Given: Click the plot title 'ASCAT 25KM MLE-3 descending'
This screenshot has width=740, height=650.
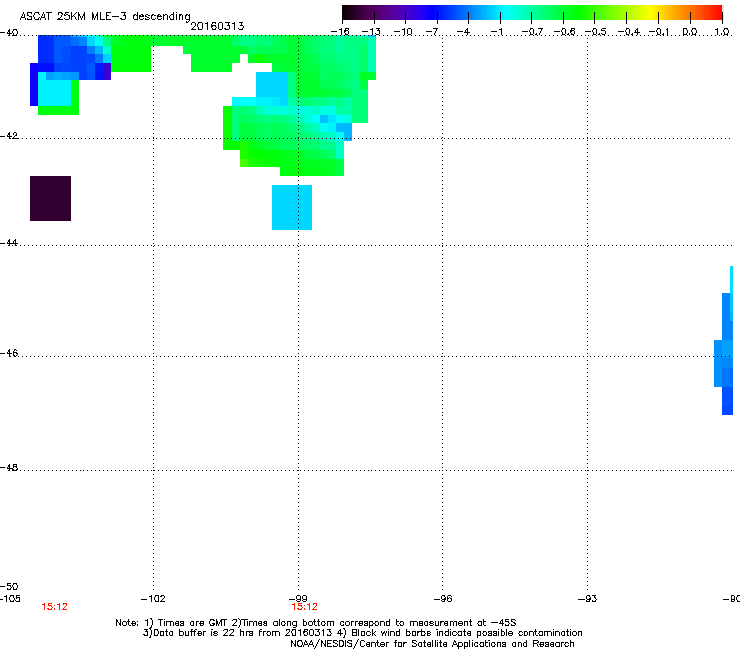Looking at the screenshot, I should pyautogui.click(x=105, y=16).
